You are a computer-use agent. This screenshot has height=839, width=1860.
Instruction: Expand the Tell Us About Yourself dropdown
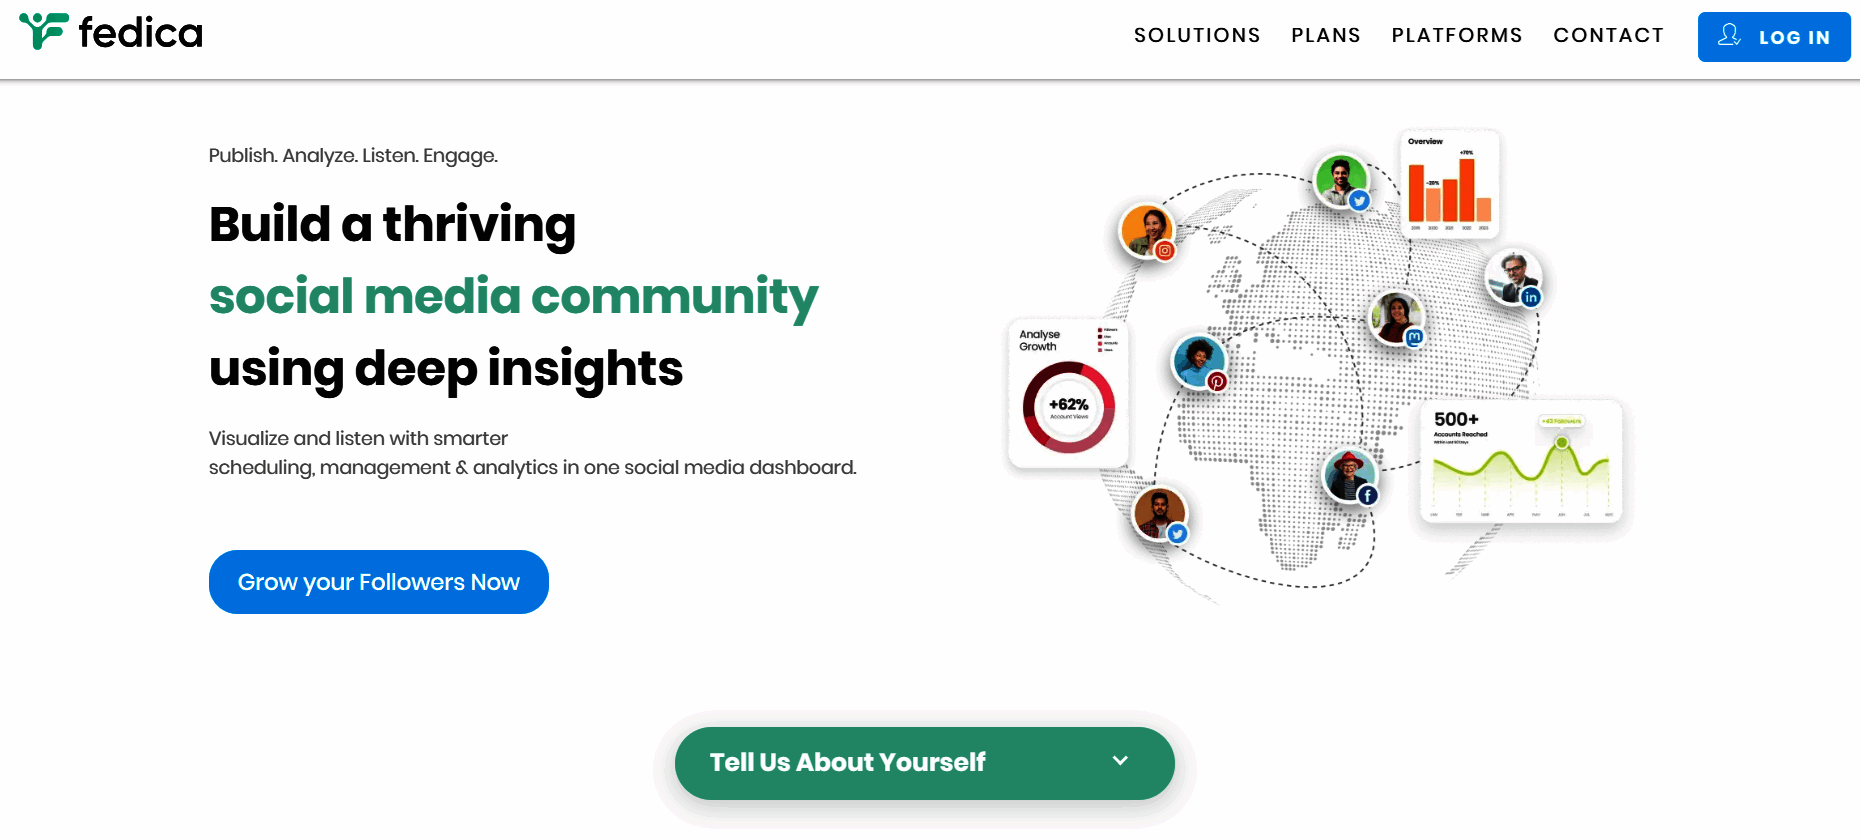point(923,763)
